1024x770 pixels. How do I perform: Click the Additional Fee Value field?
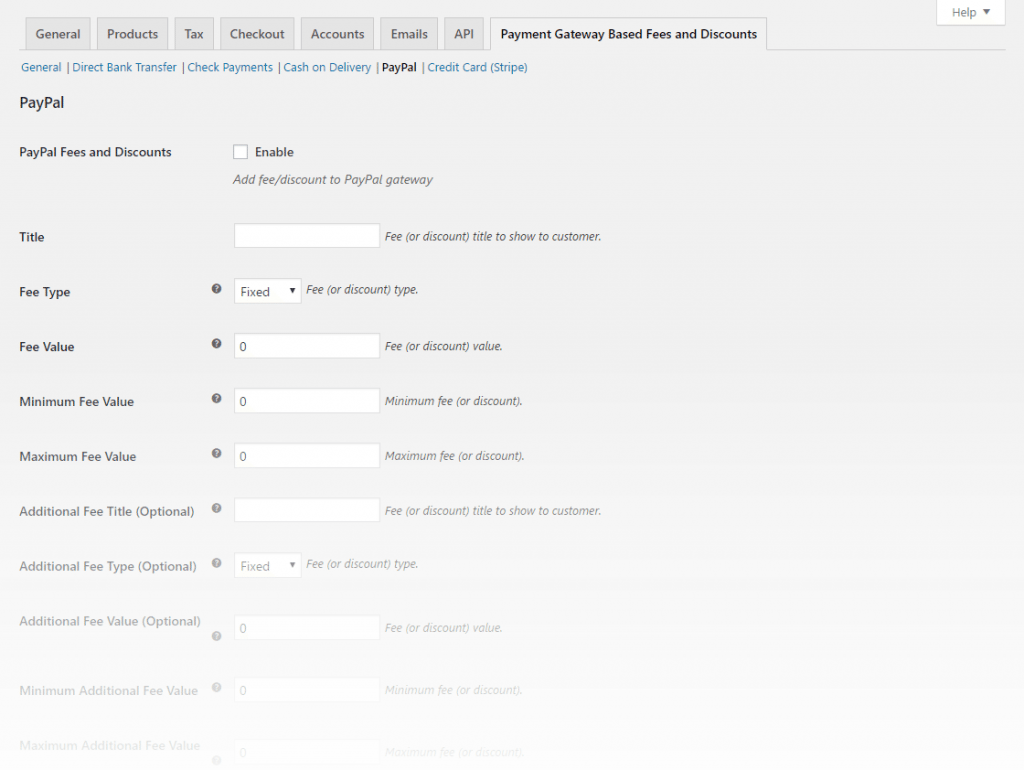click(x=307, y=628)
